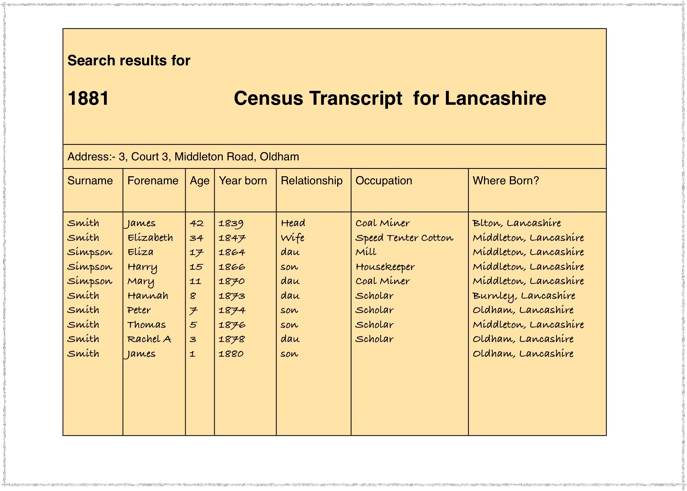
Task: Click the Where Born? column header
Action: [506, 181]
